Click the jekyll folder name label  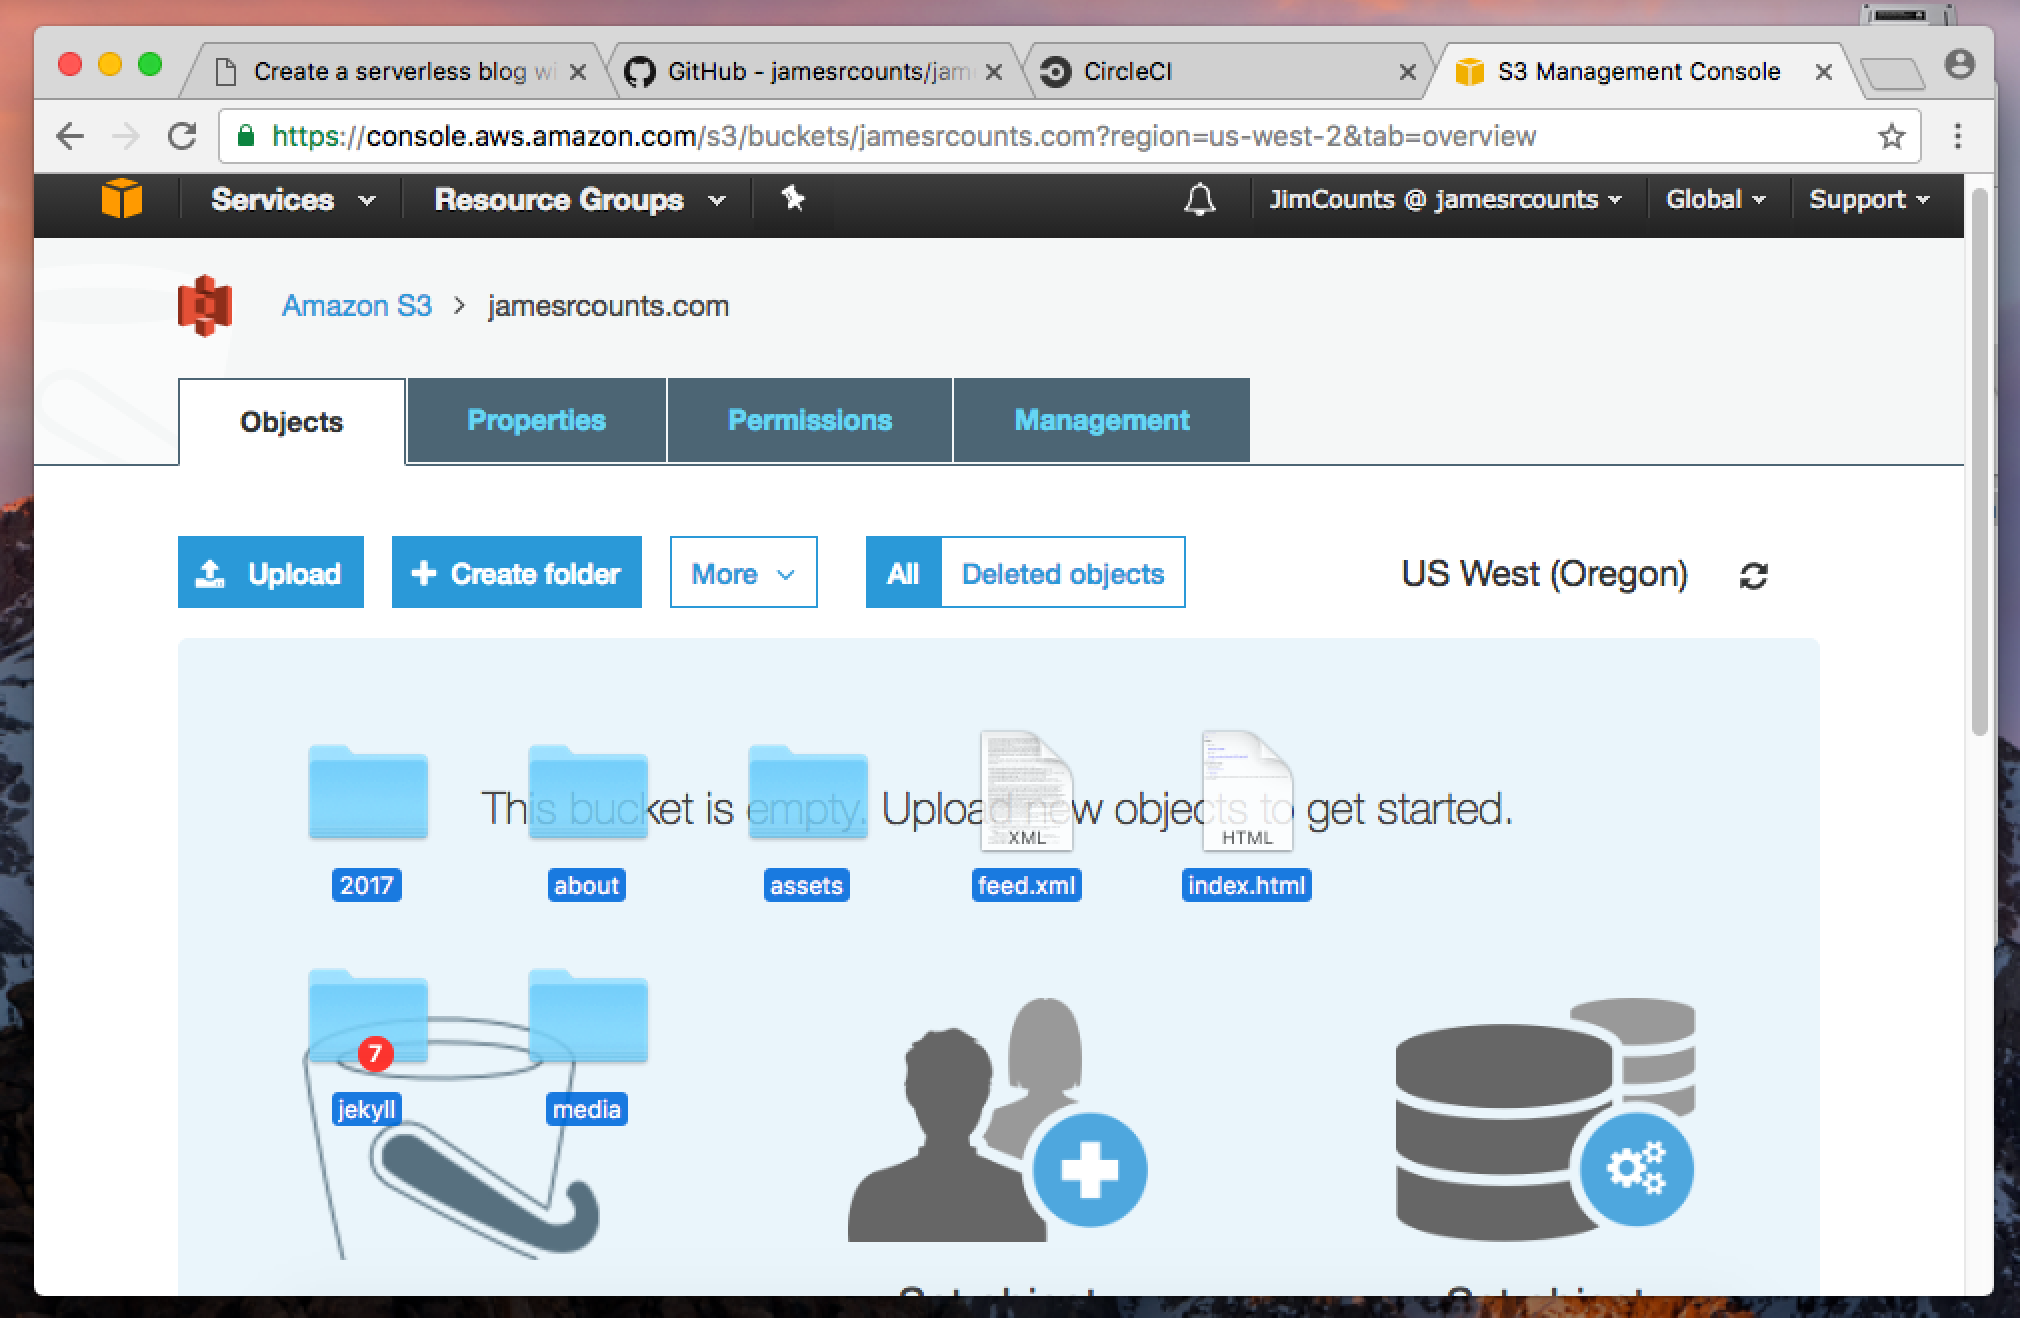[367, 1109]
